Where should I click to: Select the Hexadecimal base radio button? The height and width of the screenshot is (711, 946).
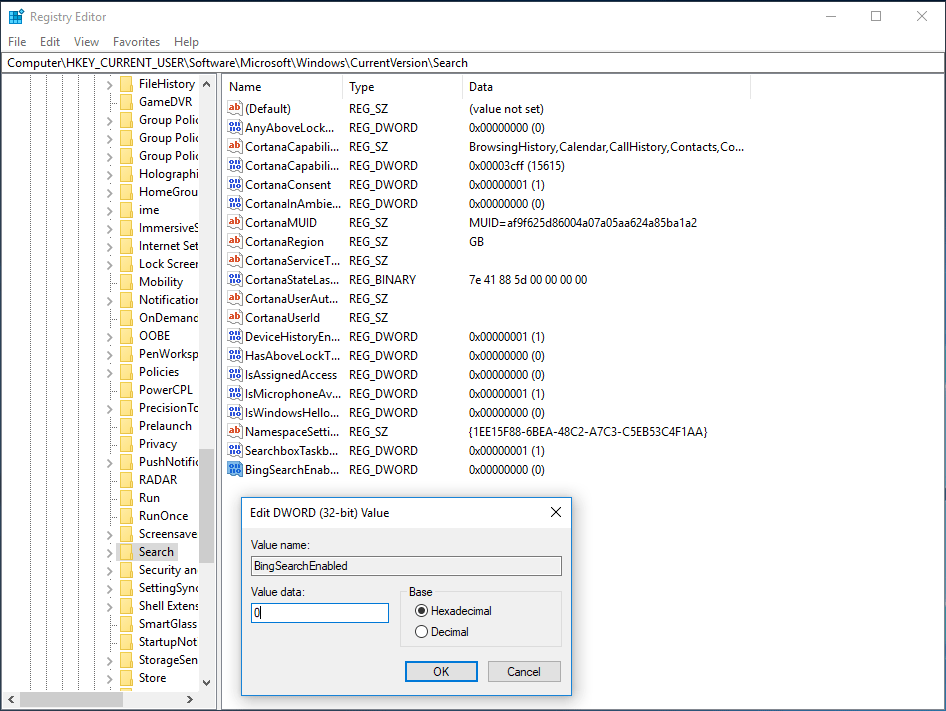422,611
